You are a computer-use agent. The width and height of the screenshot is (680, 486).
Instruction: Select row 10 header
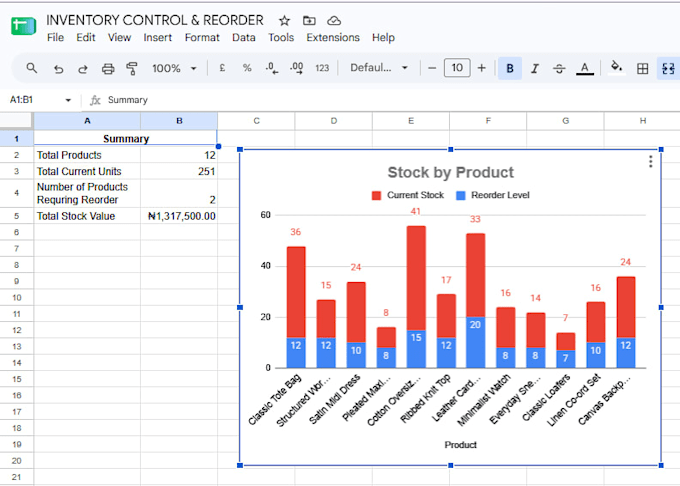[16, 298]
